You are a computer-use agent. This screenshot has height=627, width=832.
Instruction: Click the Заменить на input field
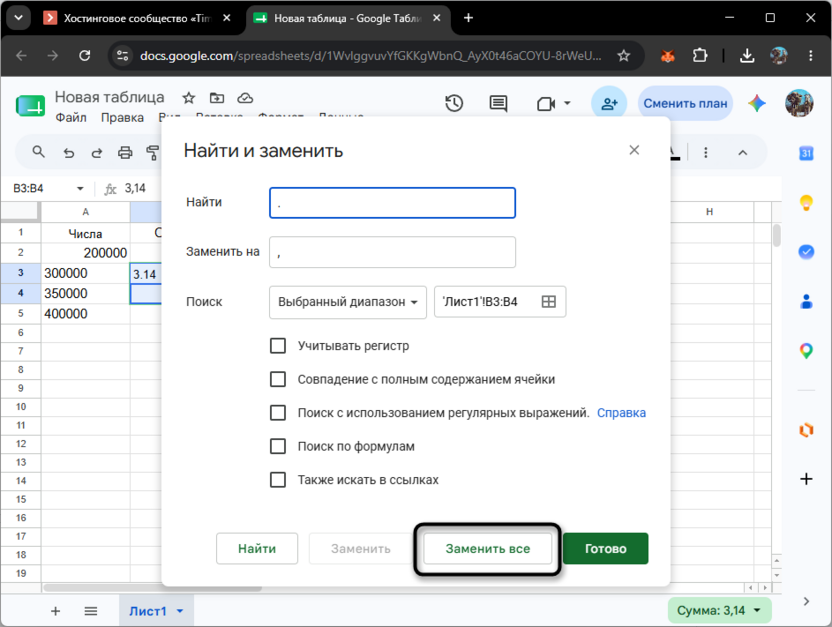click(x=392, y=252)
